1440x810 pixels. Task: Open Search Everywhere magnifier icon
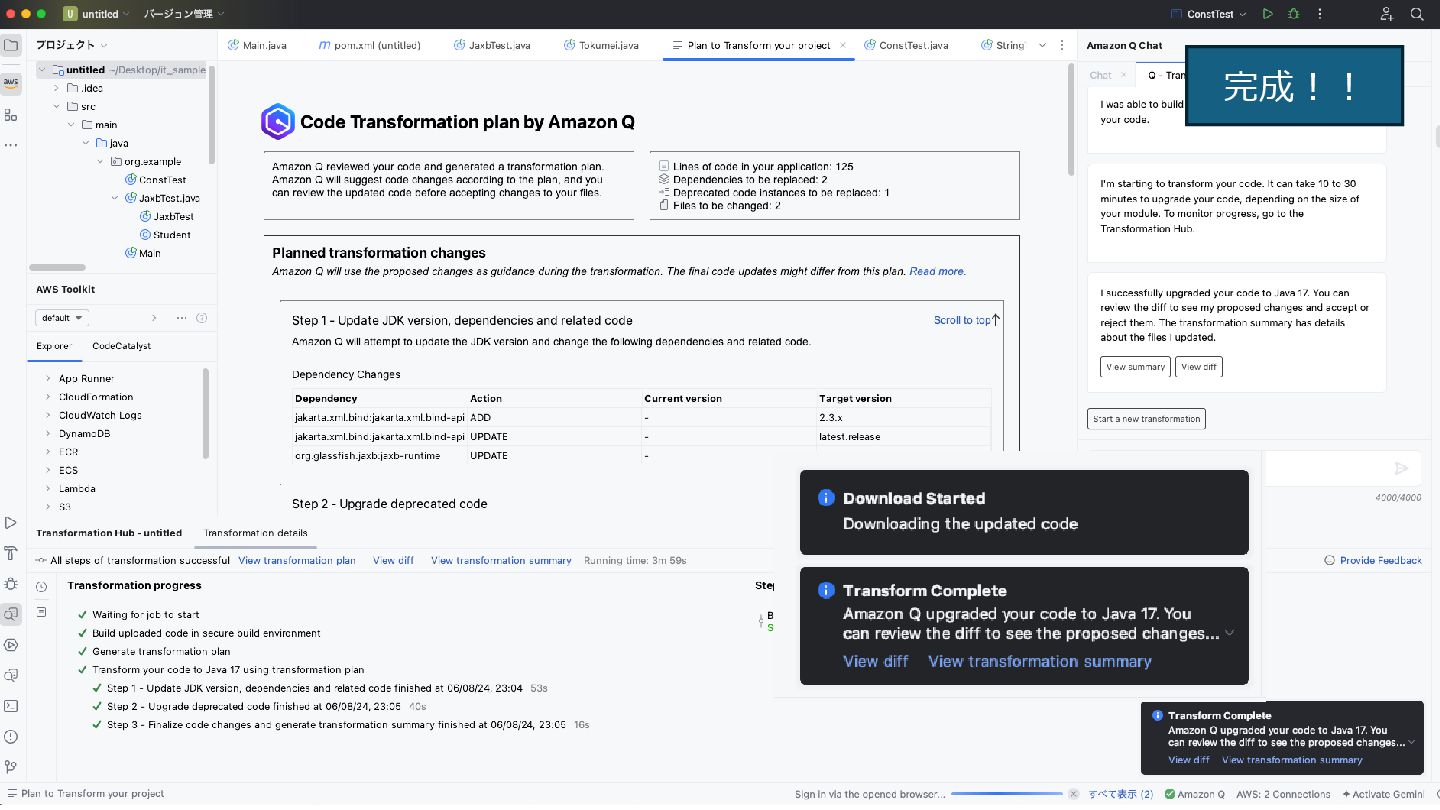coord(1417,14)
